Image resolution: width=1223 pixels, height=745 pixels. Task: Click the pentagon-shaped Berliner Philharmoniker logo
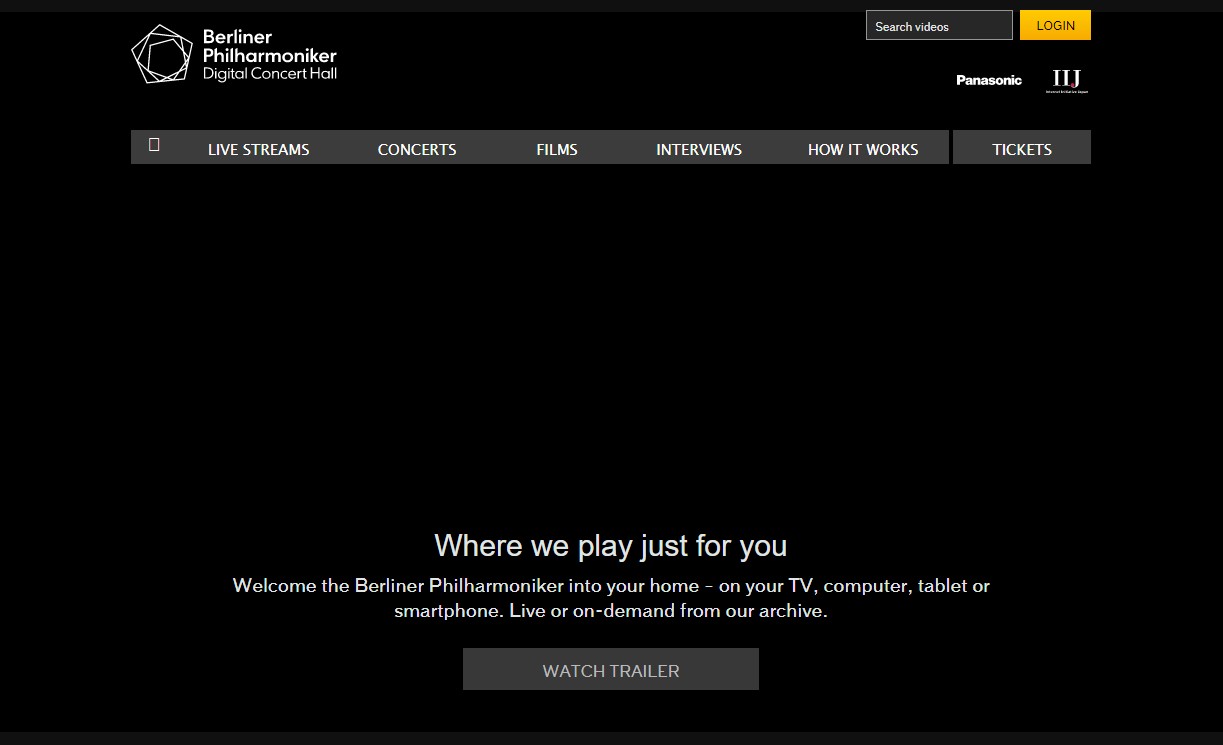click(x=161, y=54)
